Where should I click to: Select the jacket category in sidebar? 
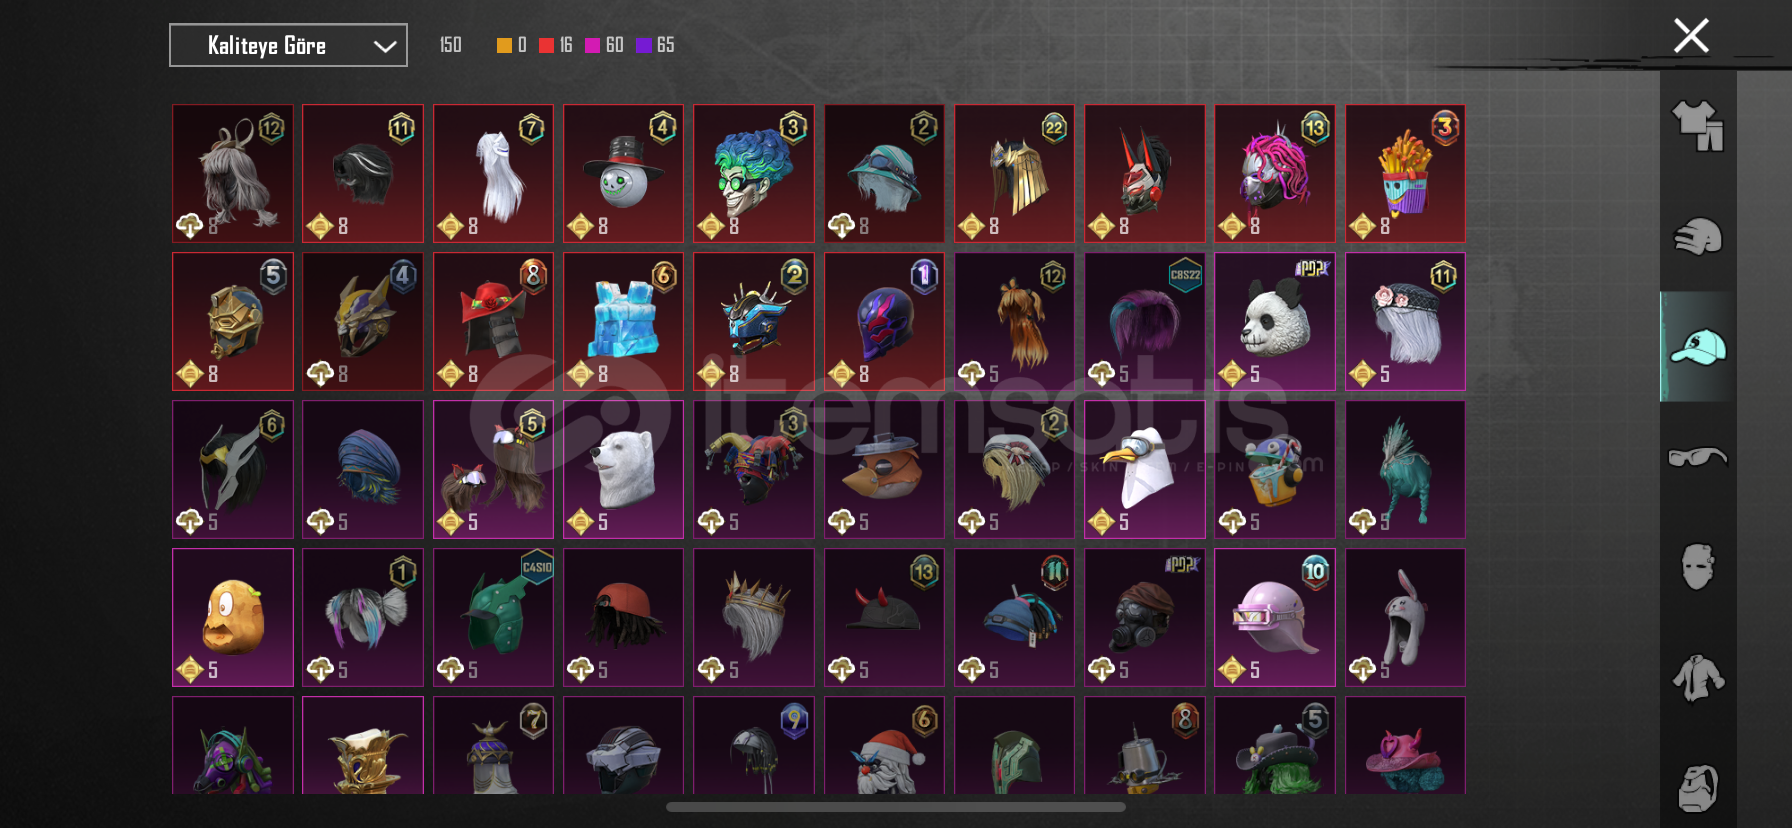click(x=1698, y=677)
